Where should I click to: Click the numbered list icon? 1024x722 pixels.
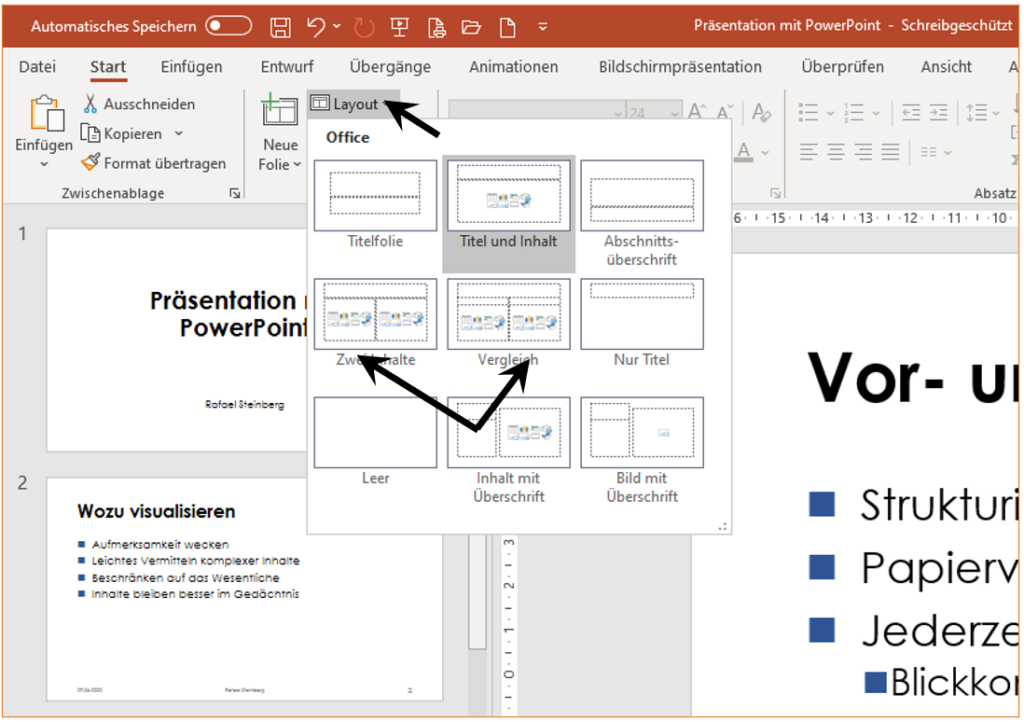[x=854, y=112]
